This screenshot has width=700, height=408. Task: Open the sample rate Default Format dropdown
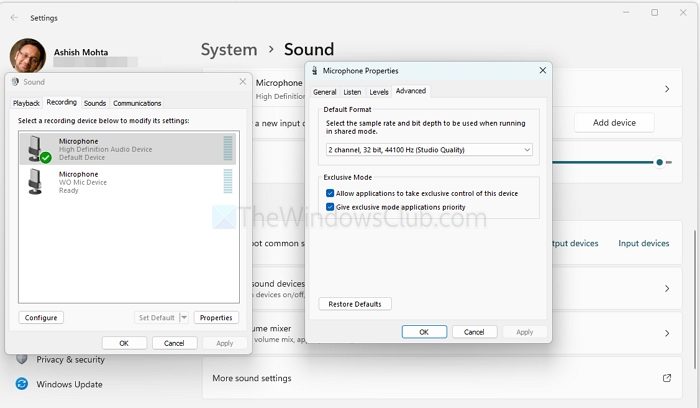coord(429,149)
